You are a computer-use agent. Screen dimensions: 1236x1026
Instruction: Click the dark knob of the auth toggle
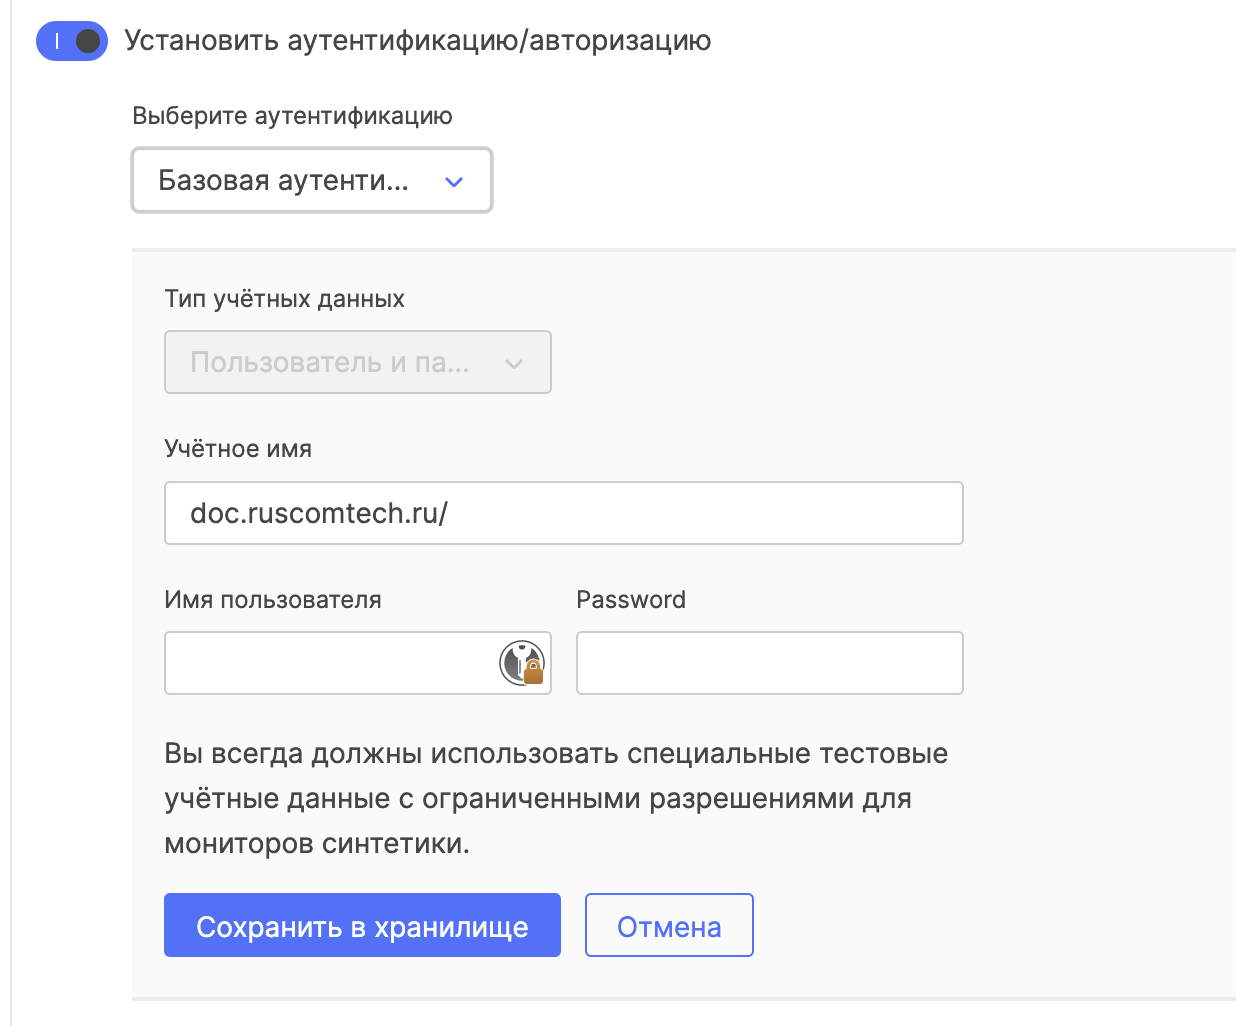(x=88, y=41)
